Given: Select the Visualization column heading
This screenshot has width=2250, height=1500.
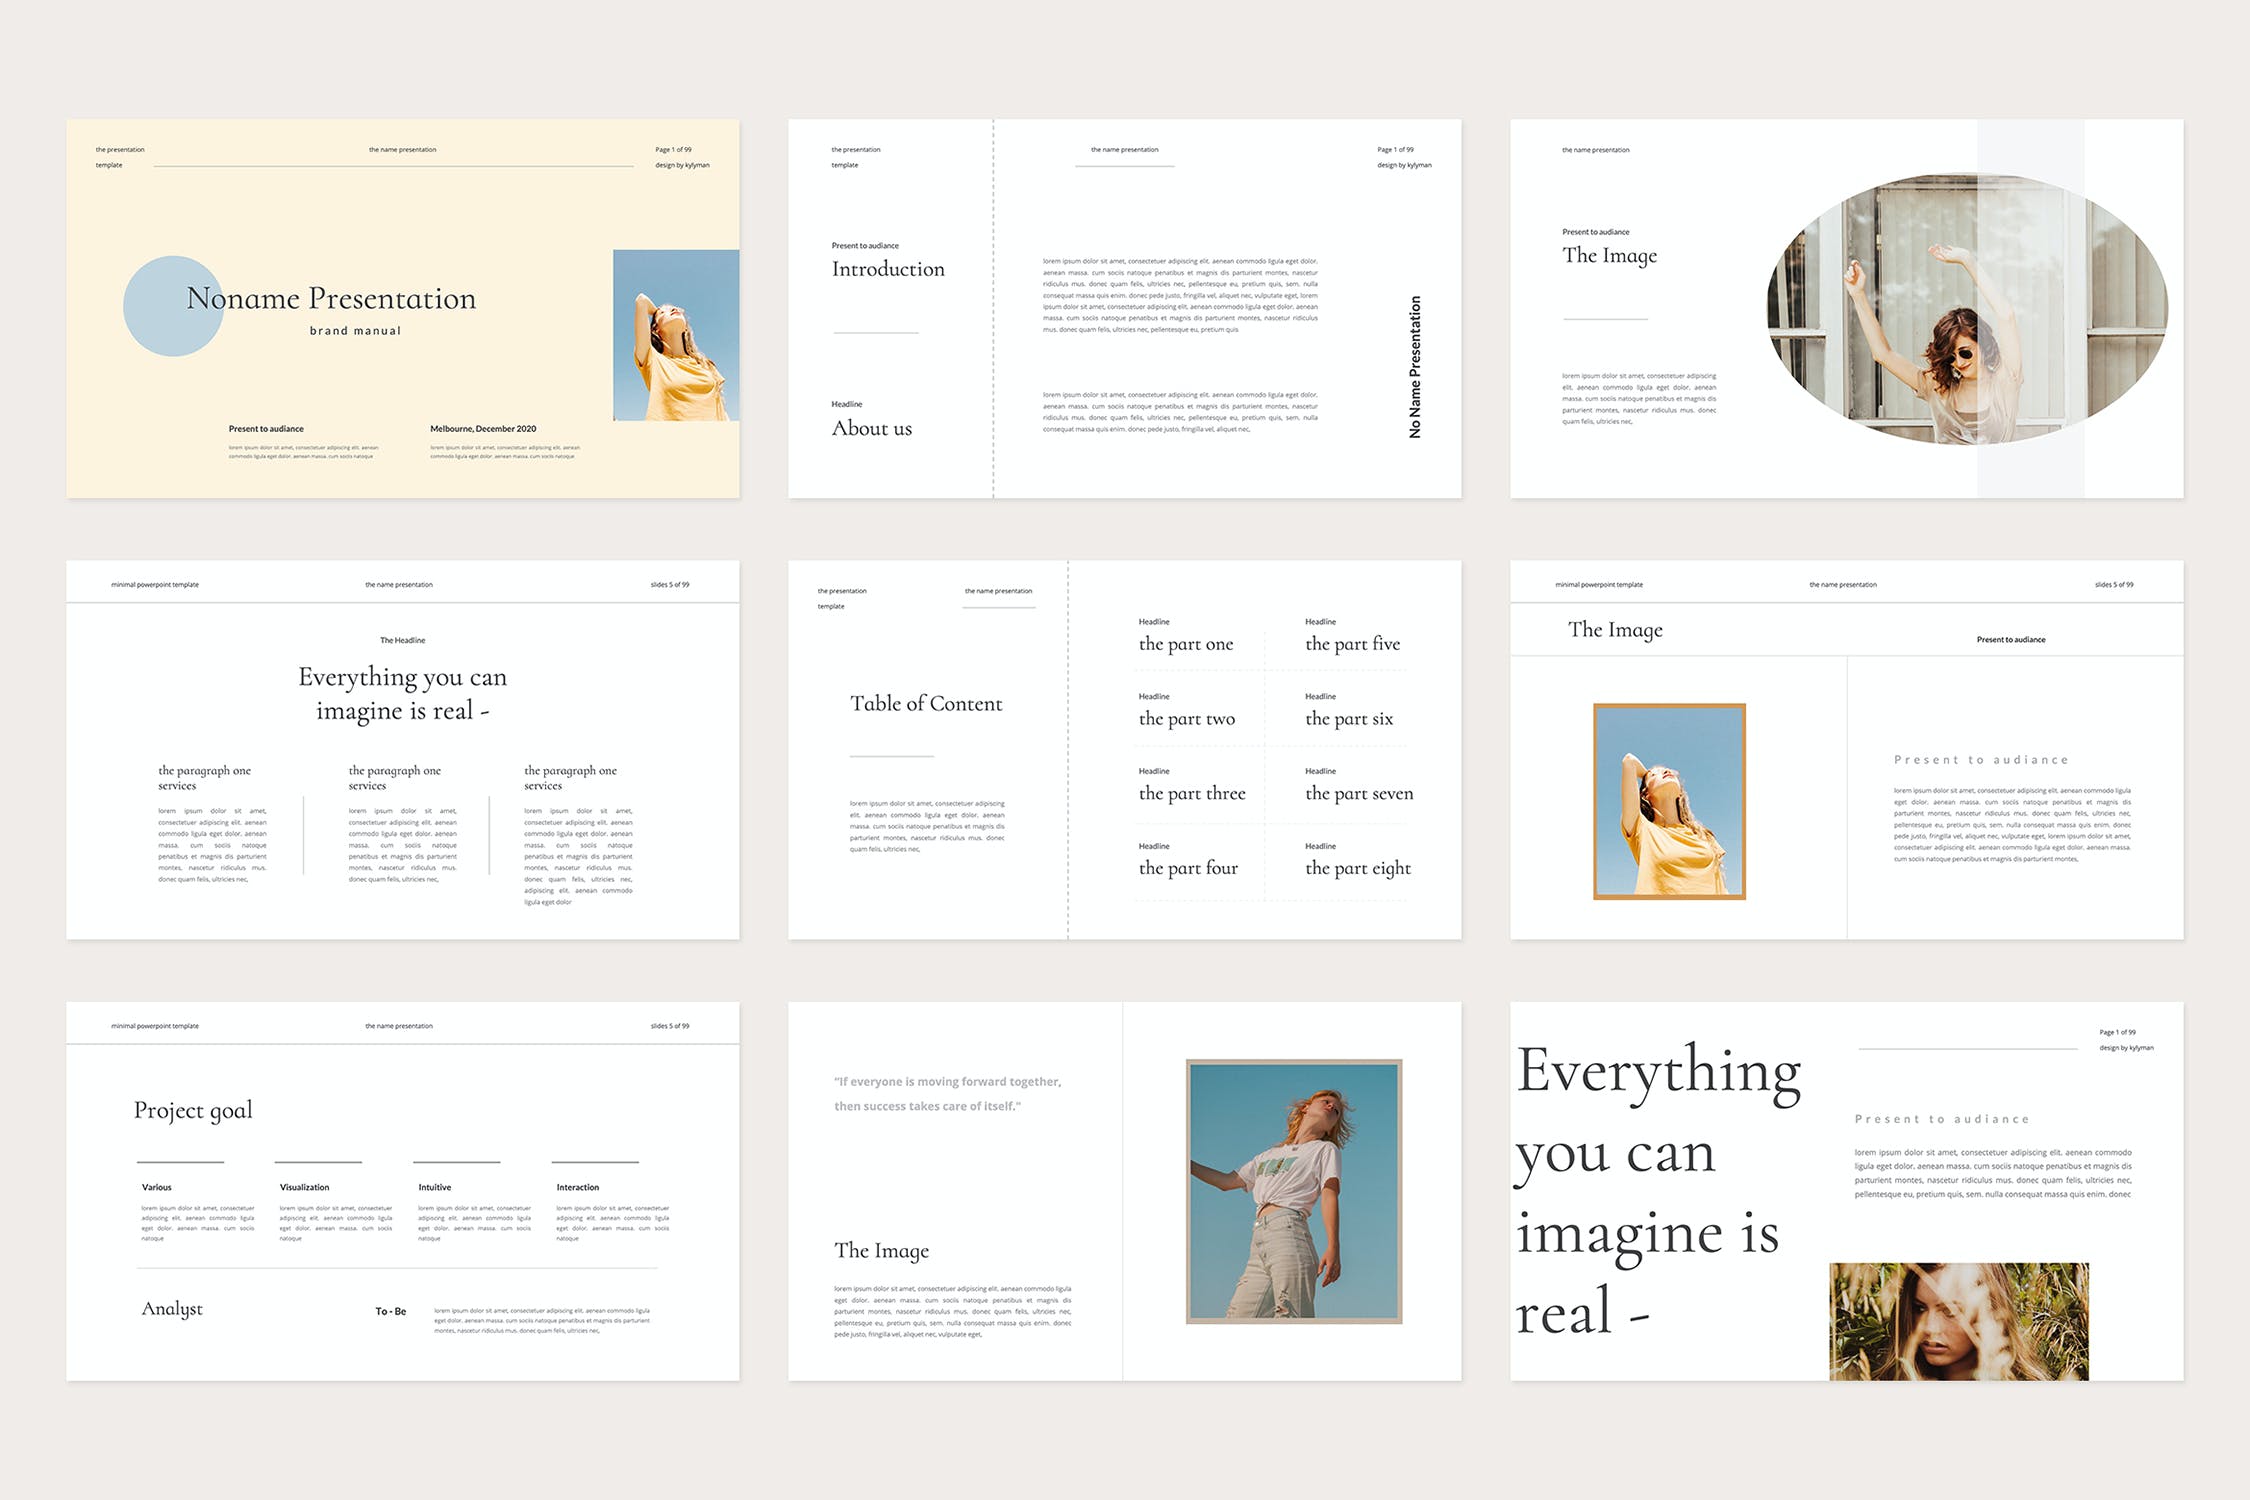Looking at the screenshot, I should (304, 1187).
